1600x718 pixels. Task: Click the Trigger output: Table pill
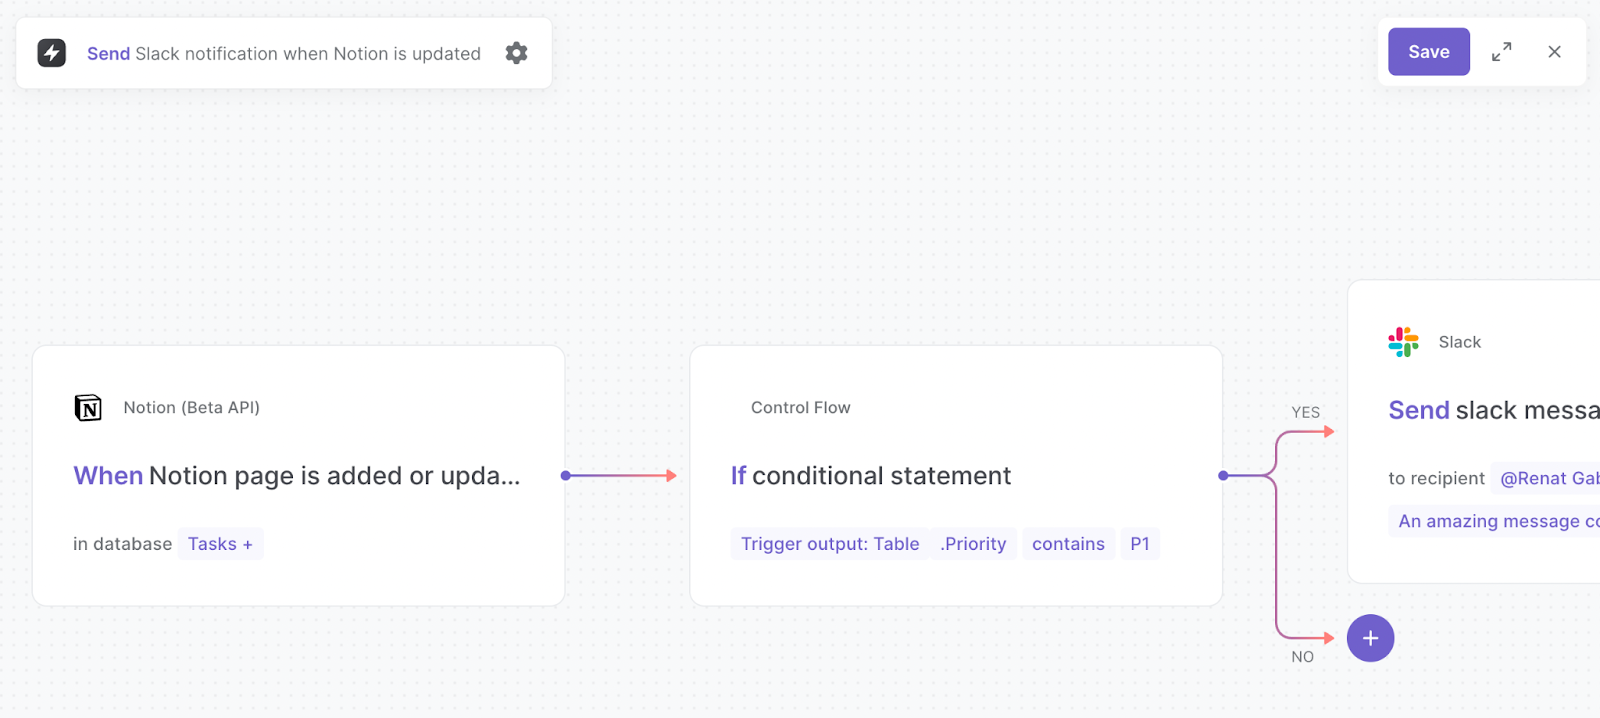tap(829, 543)
